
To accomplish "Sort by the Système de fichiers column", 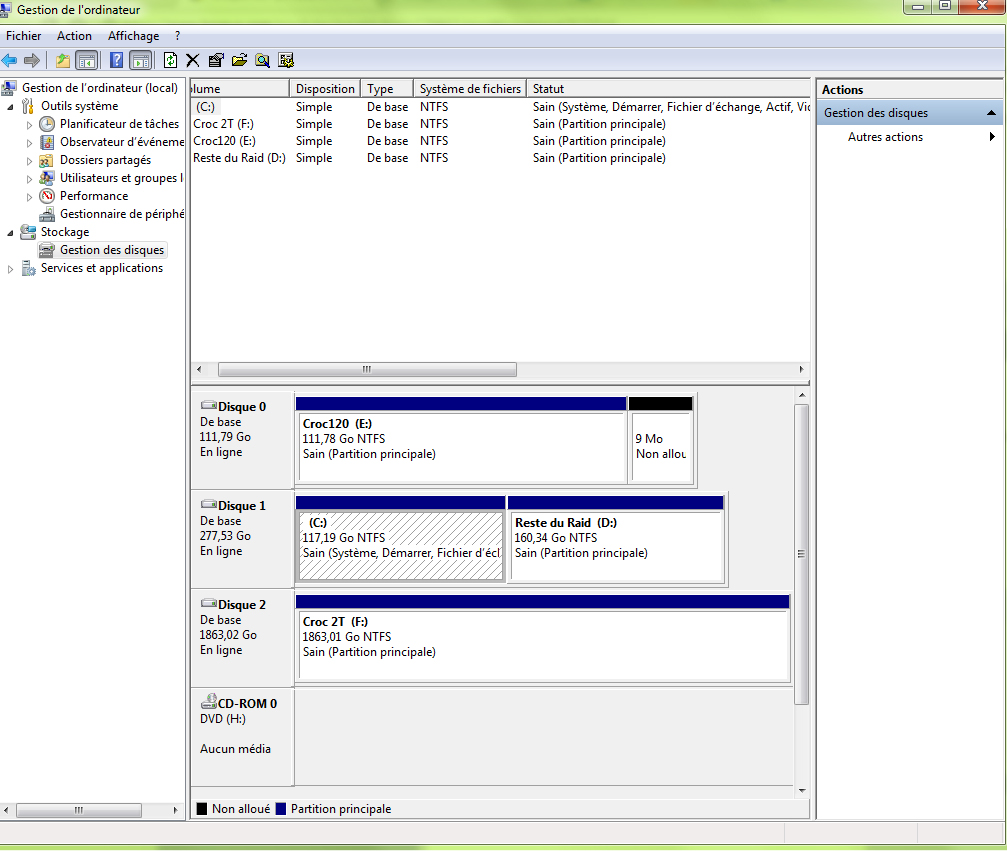I will click(469, 89).
